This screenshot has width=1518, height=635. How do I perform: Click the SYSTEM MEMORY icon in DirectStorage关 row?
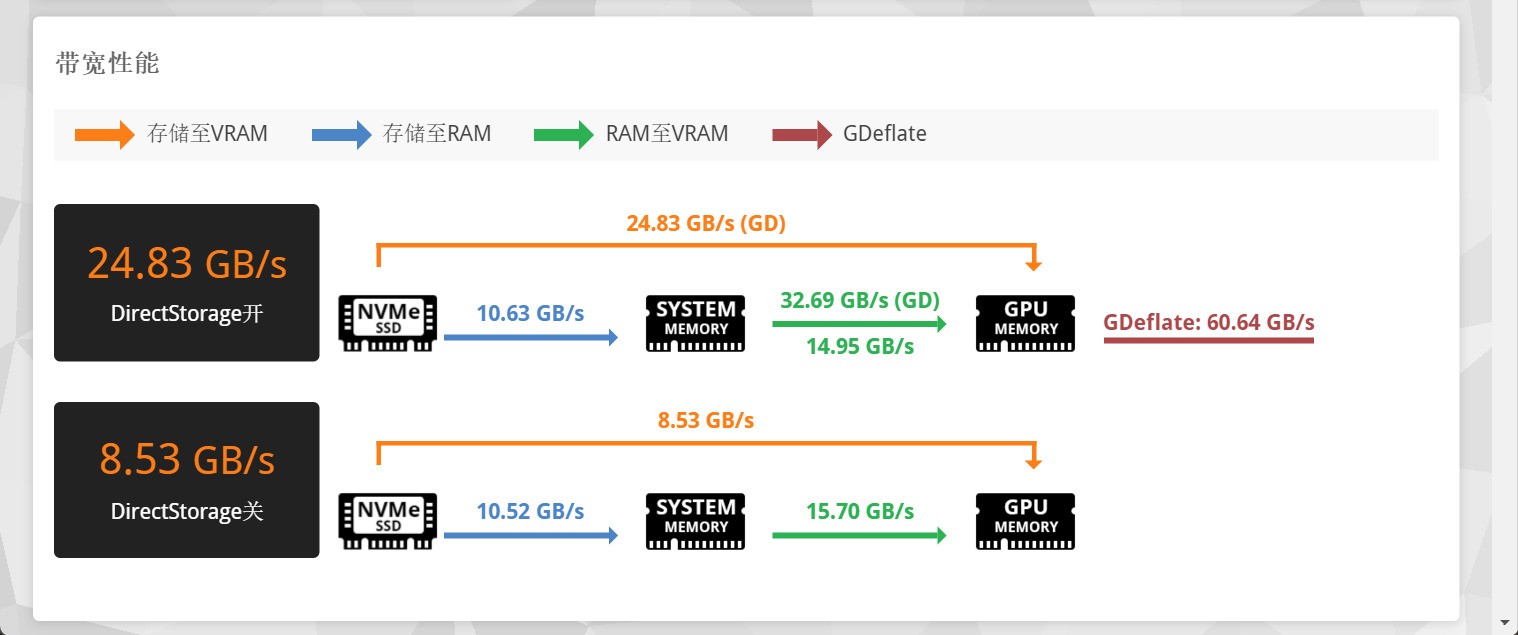click(x=696, y=521)
